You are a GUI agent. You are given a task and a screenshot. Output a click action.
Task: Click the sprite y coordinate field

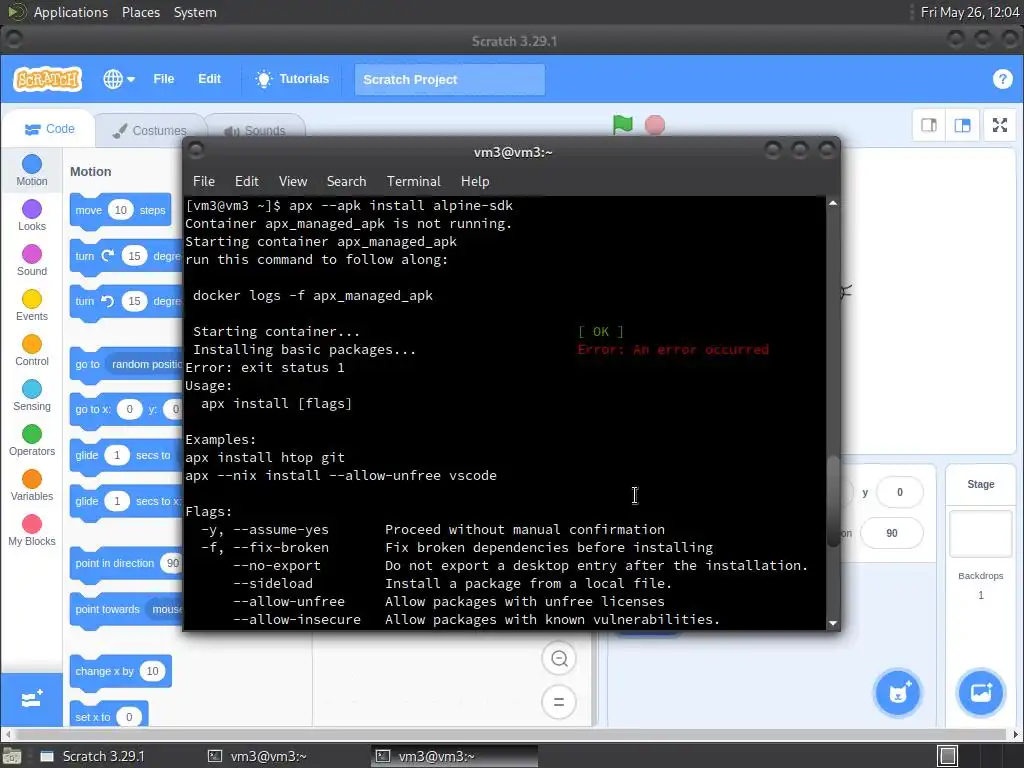(899, 492)
